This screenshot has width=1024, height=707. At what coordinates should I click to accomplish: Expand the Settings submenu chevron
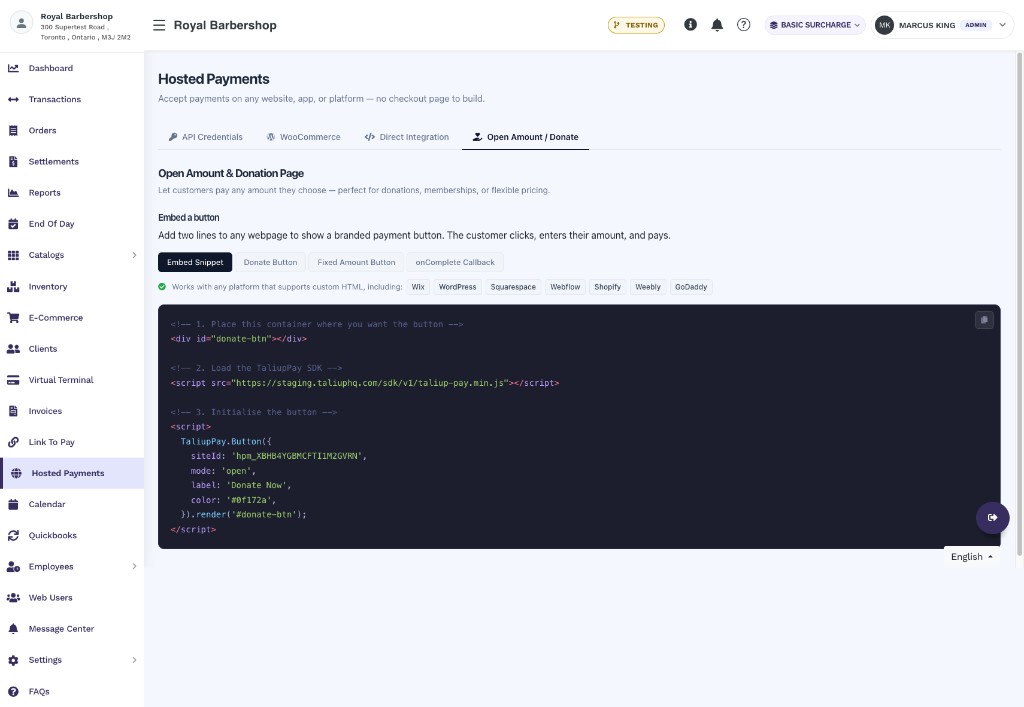coord(134,660)
